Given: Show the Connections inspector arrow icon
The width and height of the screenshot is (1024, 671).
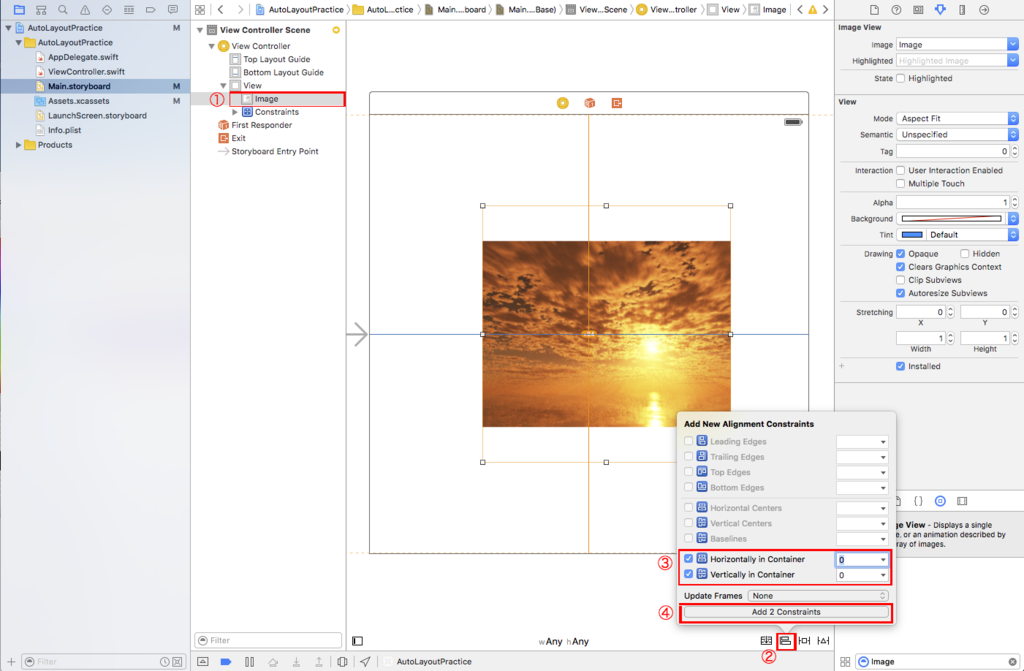Looking at the screenshot, I should point(984,10).
